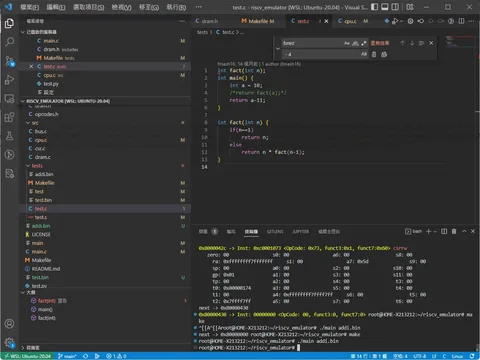Viewport: 480px width, 360px height.
Task: Open the JUPYTER panel tab
Action: [x=301, y=231]
